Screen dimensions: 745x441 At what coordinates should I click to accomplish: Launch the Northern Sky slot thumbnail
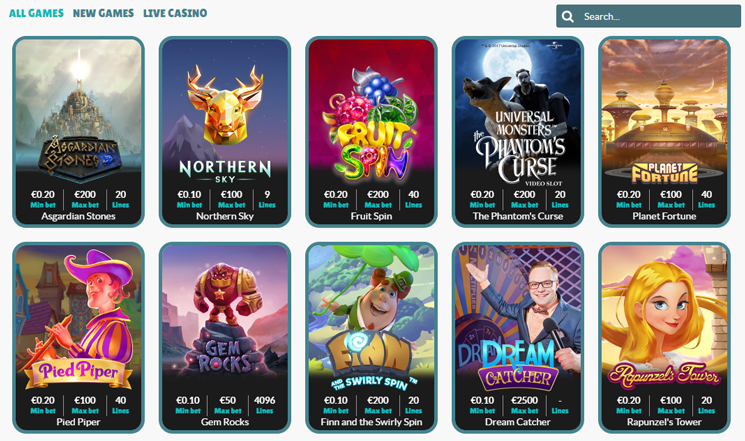[225, 132]
